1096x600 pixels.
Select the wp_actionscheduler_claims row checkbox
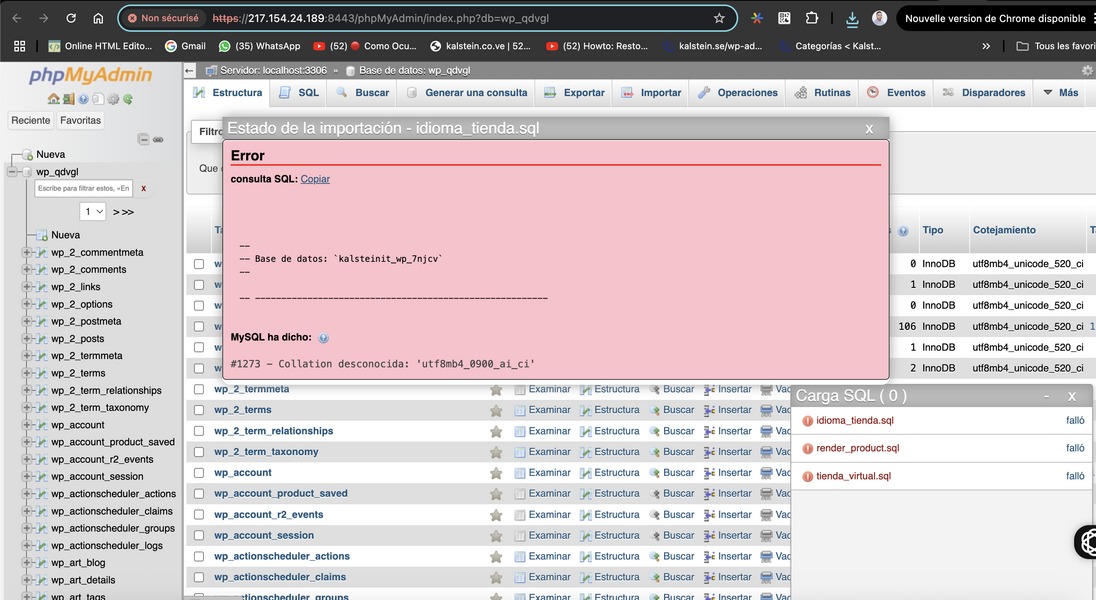tap(199, 577)
